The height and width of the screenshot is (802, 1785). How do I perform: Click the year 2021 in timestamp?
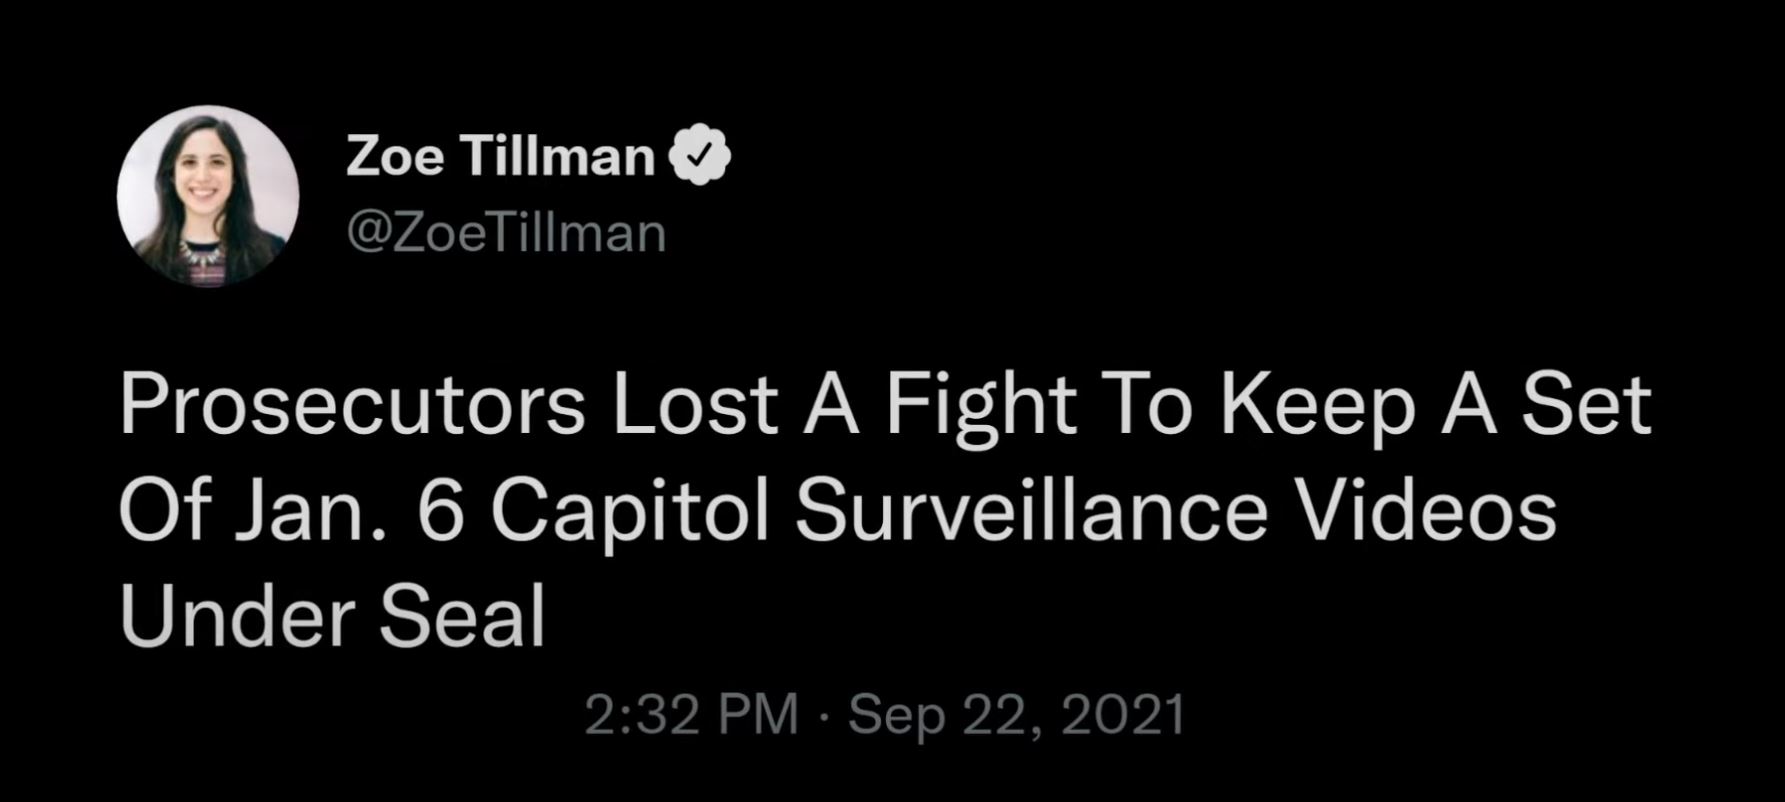pos(1123,715)
